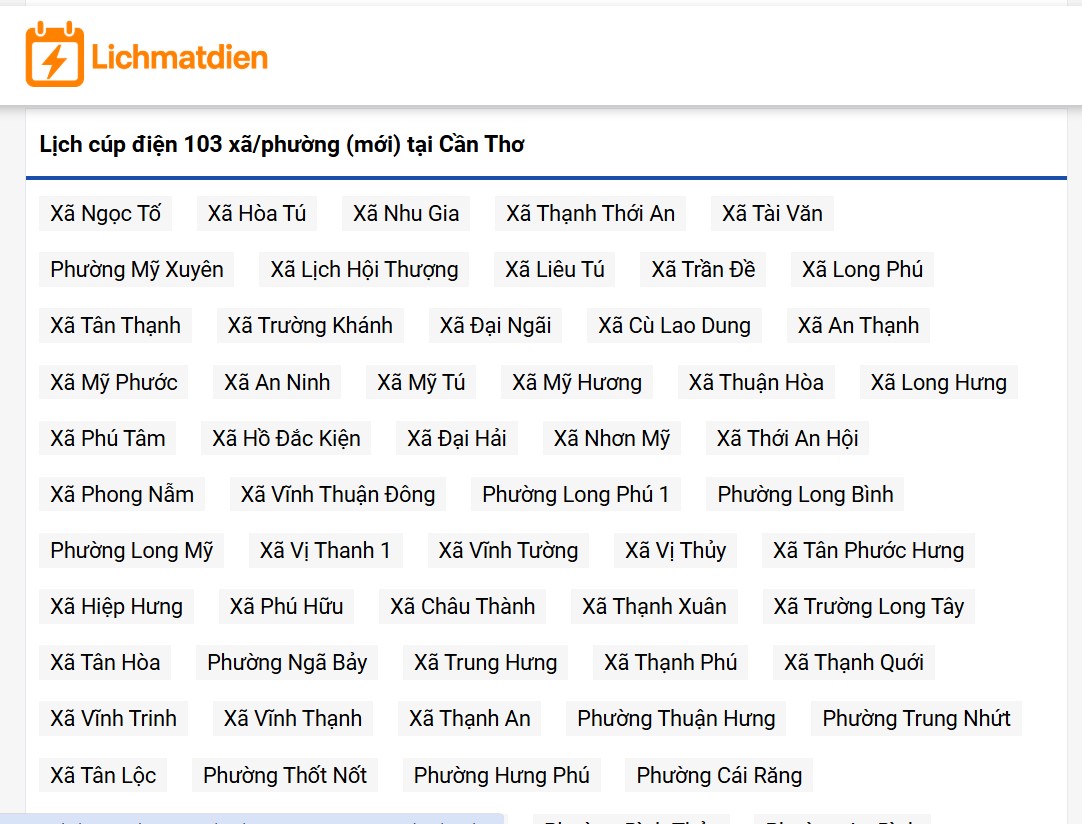Select Xã Thạnh An tag

click(470, 718)
